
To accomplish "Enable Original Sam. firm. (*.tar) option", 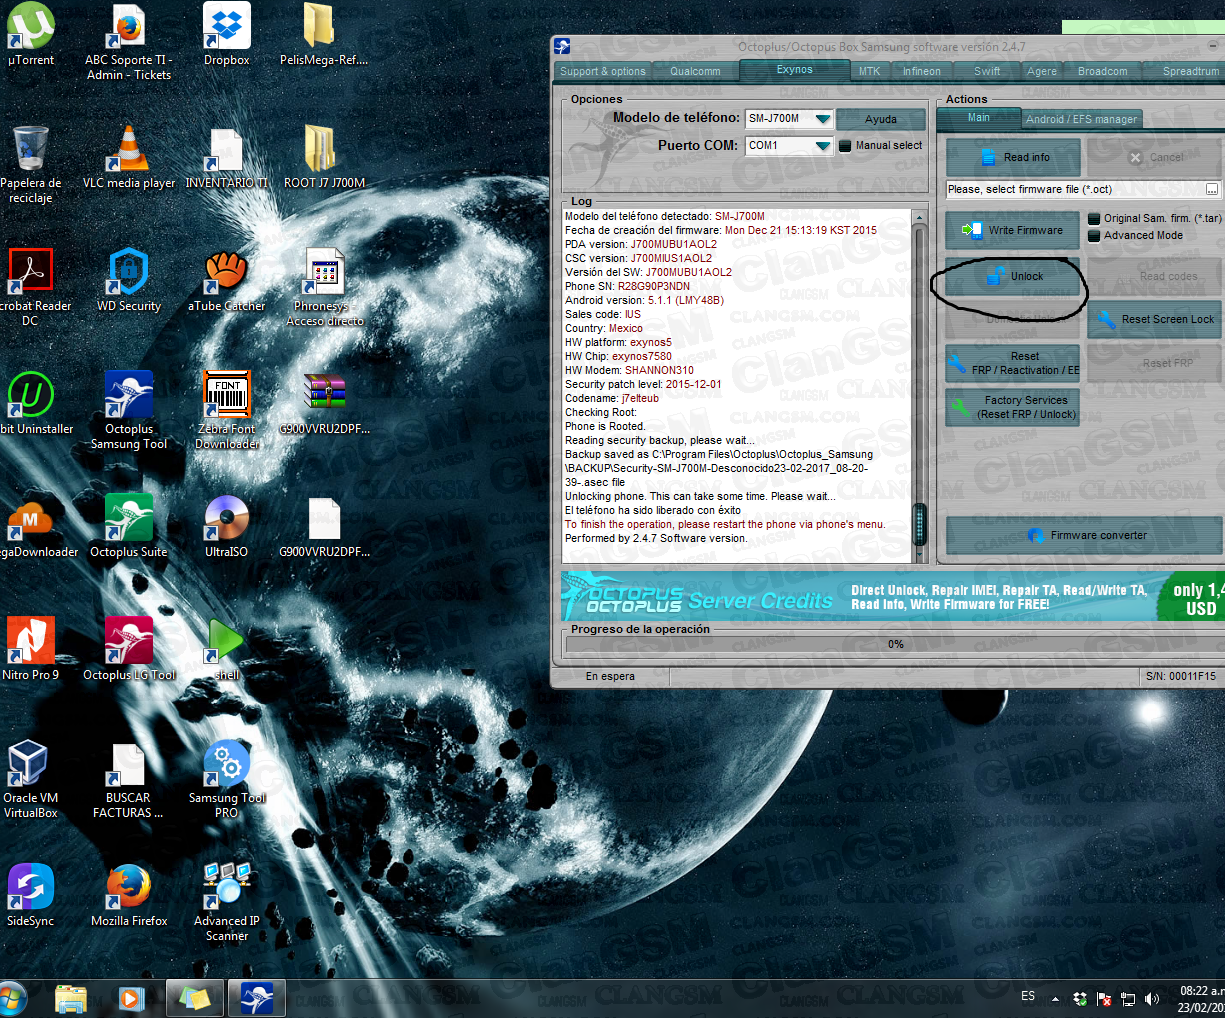I will click(x=1094, y=218).
